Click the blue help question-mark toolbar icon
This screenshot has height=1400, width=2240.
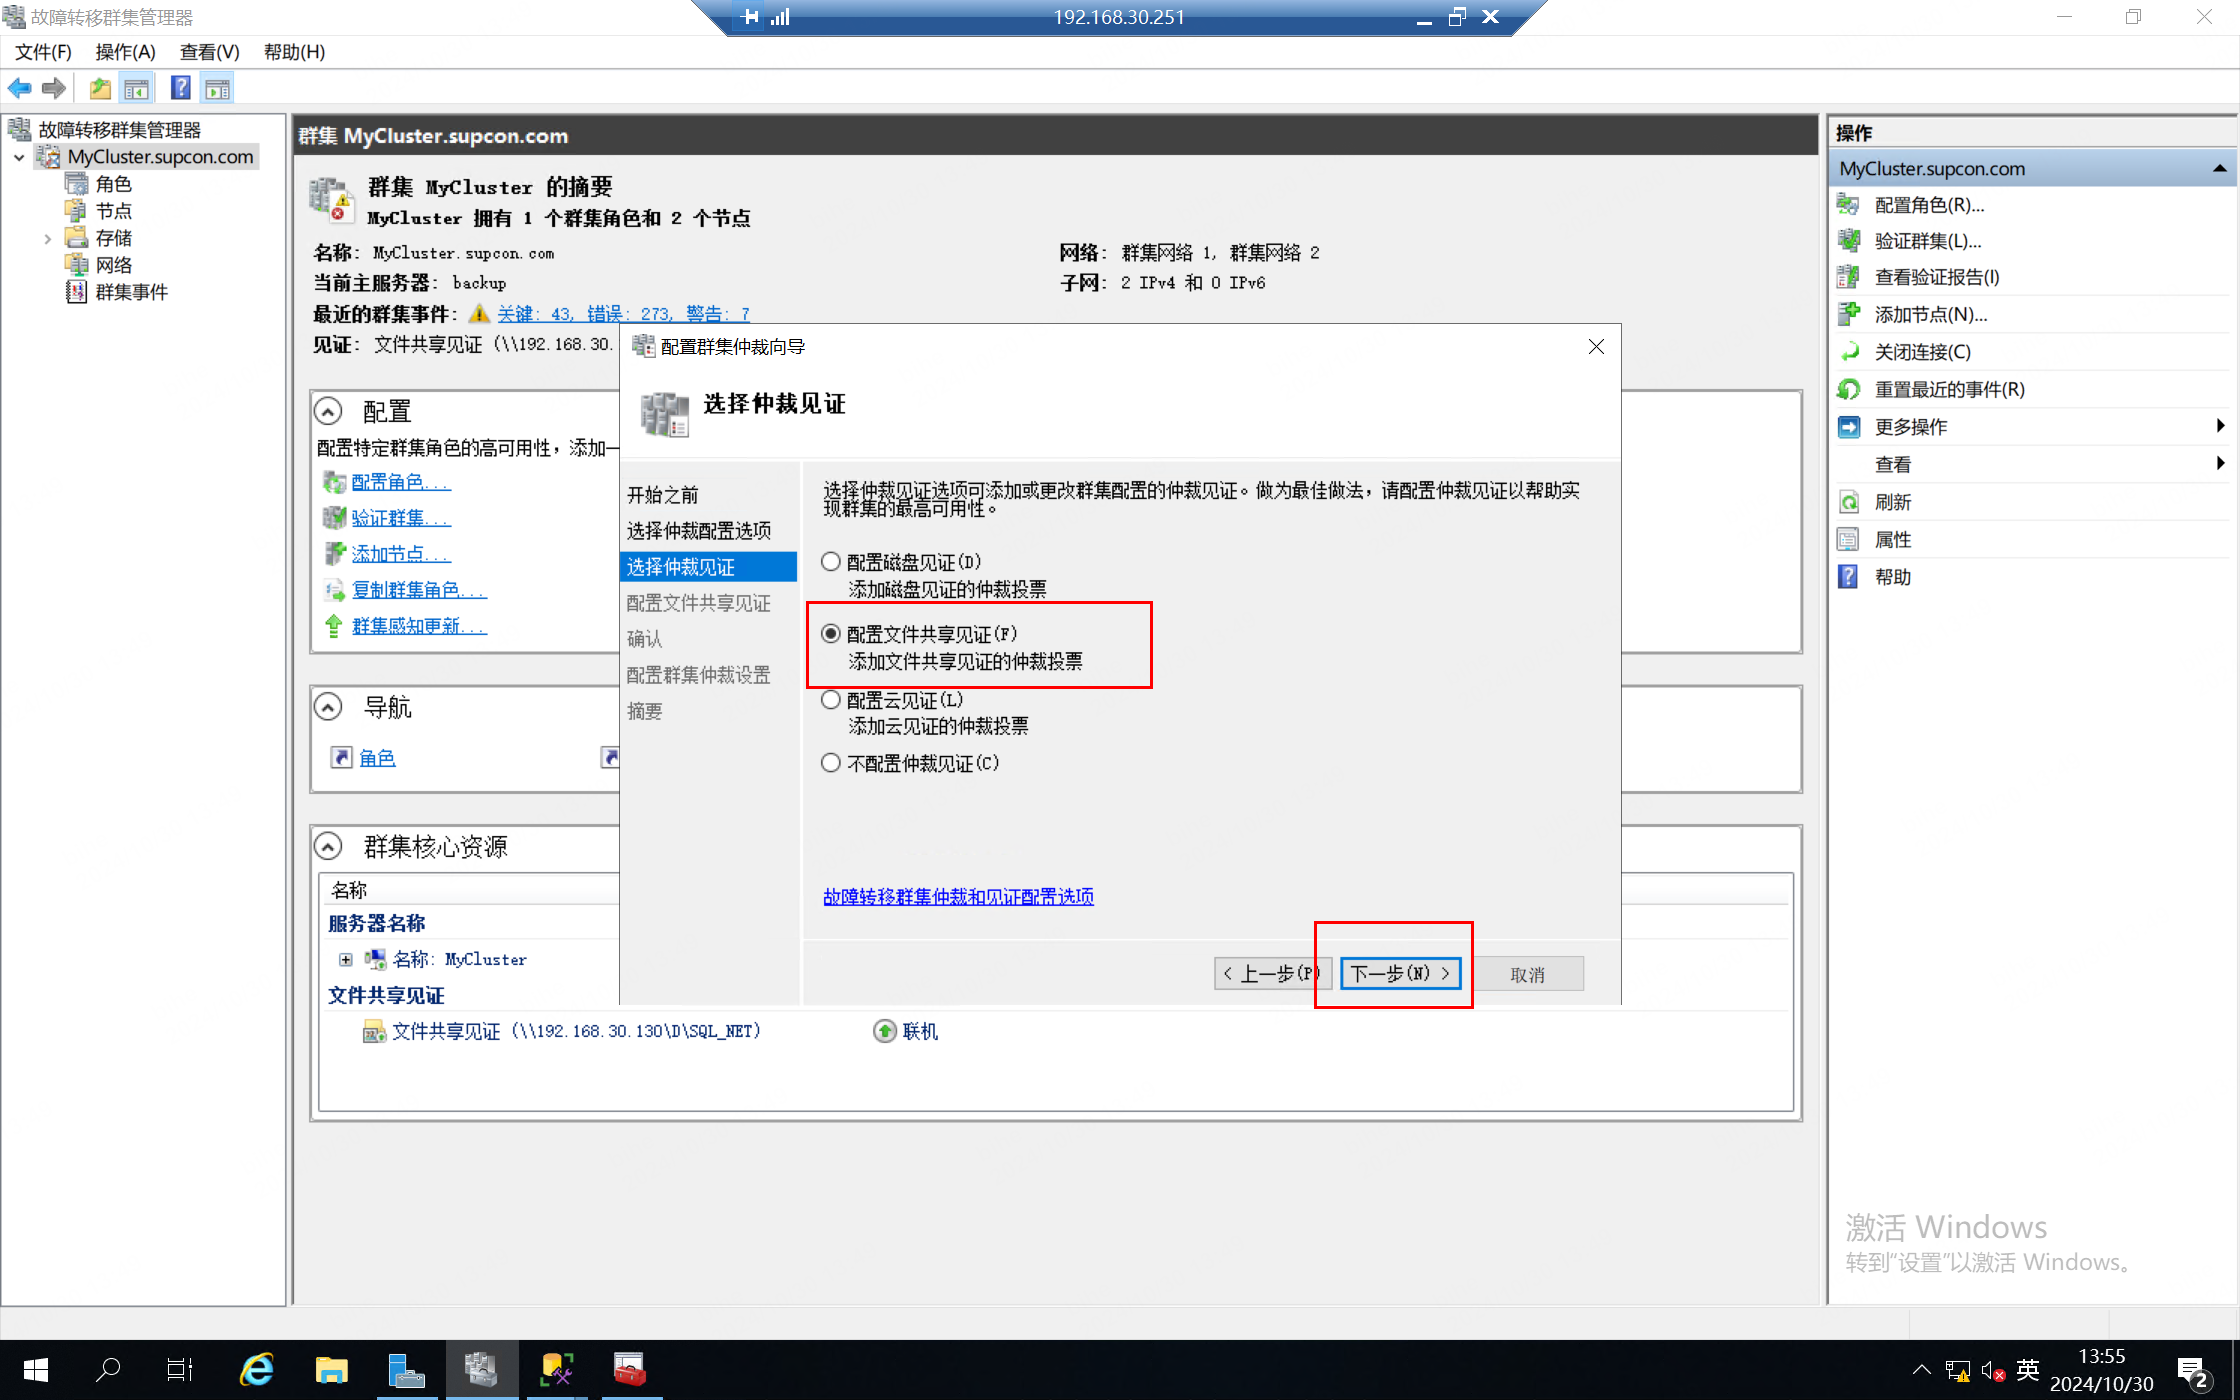coord(180,89)
